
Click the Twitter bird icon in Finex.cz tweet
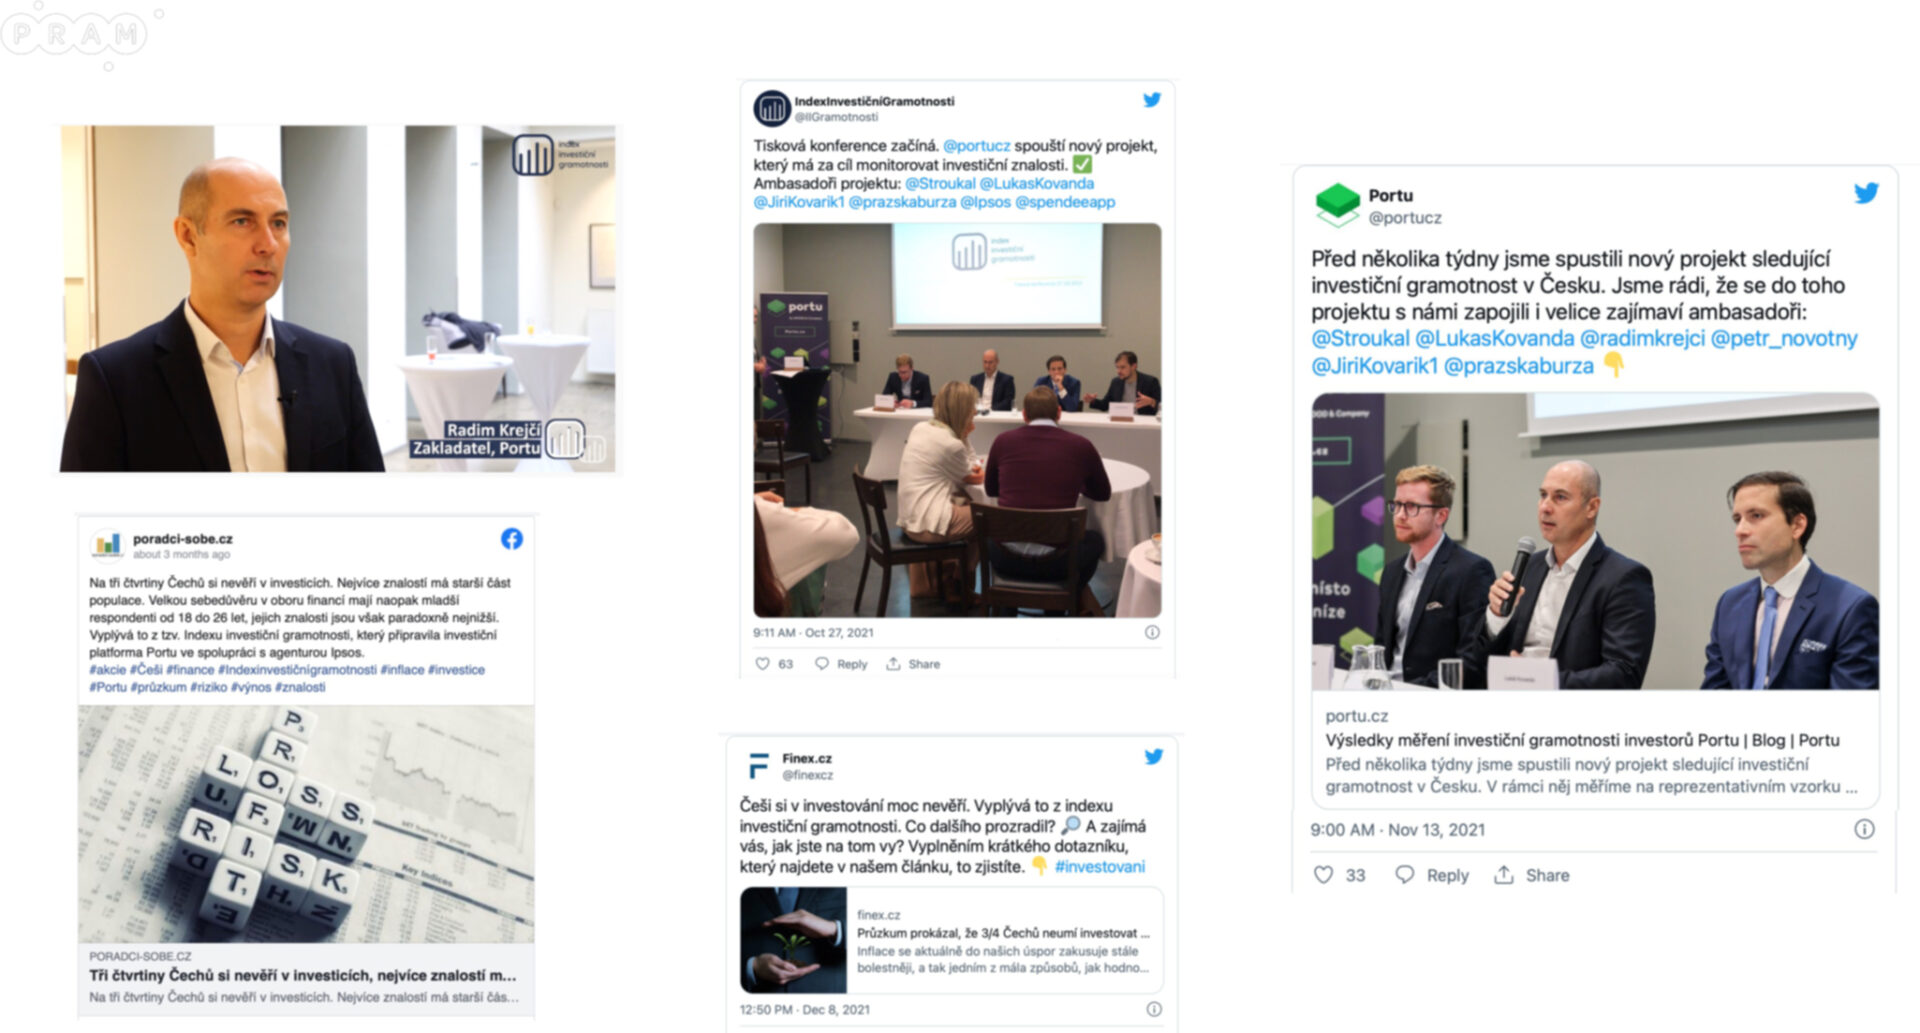tap(1153, 757)
